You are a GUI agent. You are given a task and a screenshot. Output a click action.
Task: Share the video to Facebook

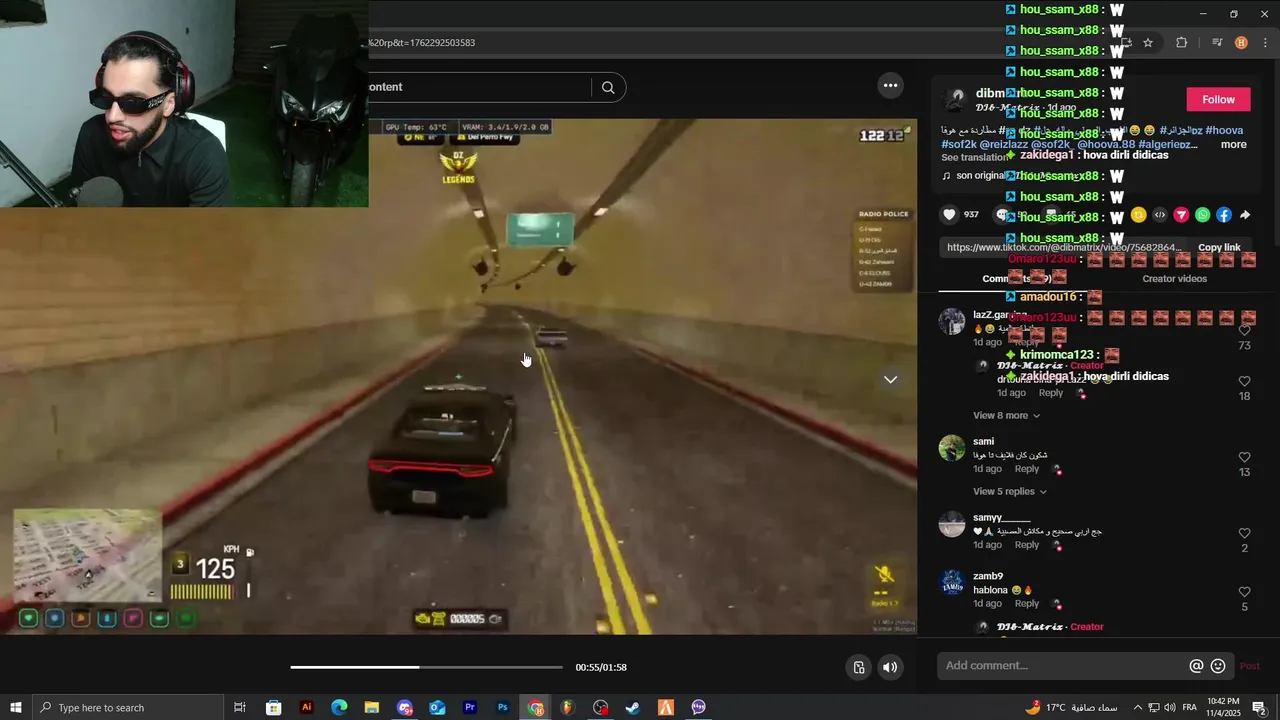pyautogui.click(x=1224, y=215)
